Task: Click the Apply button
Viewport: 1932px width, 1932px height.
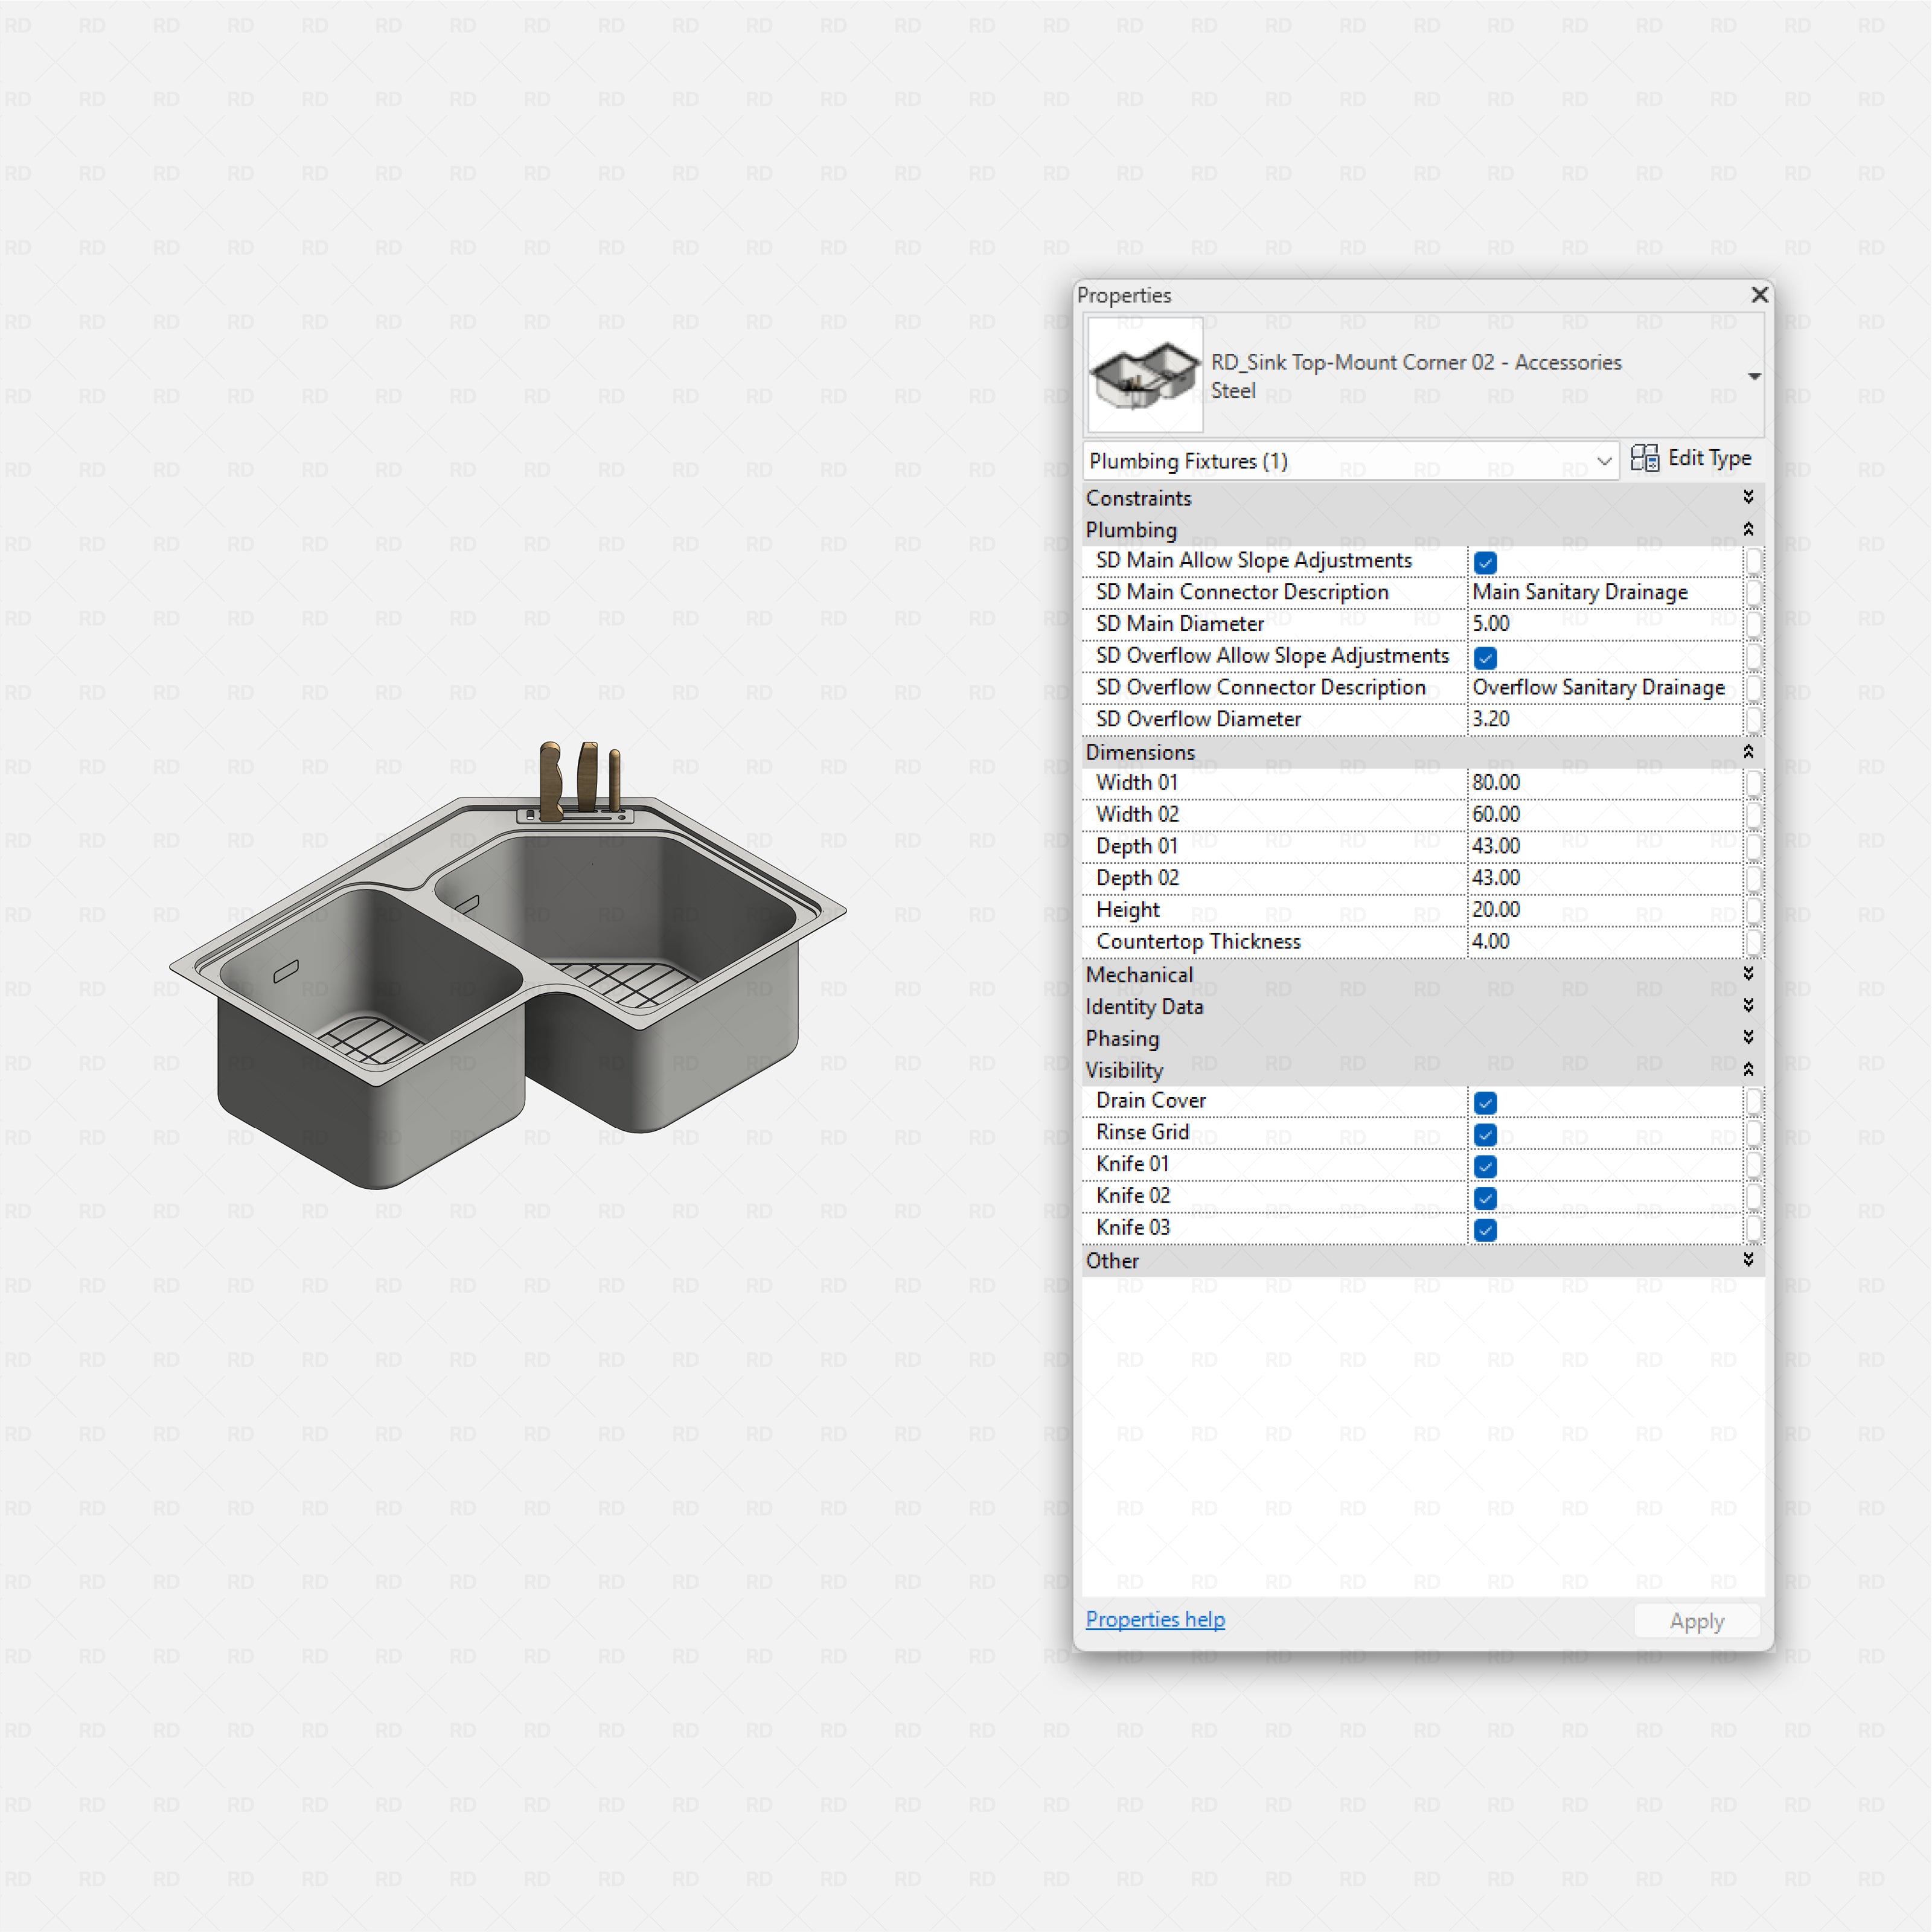Action: pos(1696,1620)
